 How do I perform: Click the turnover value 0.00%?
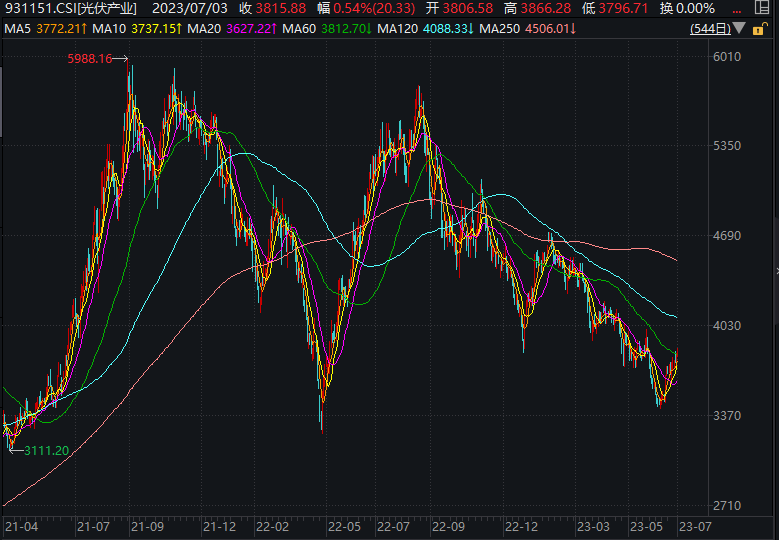click(696, 8)
